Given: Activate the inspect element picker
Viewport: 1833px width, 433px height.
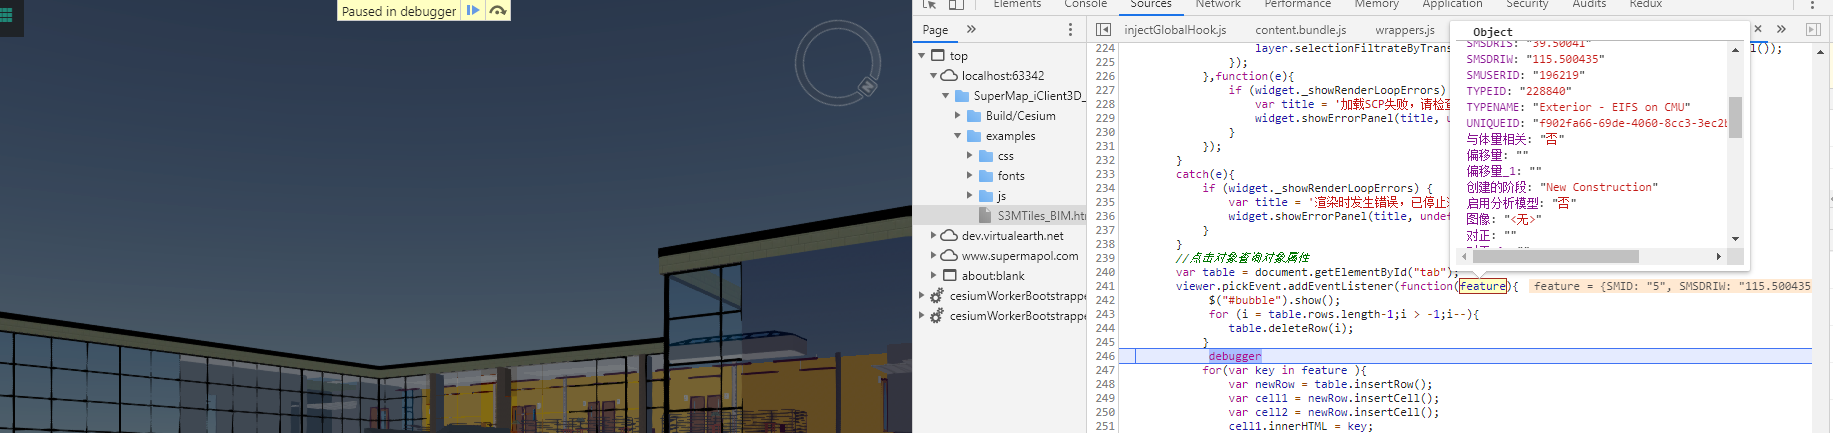Looking at the screenshot, I should pyautogui.click(x=929, y=5).
